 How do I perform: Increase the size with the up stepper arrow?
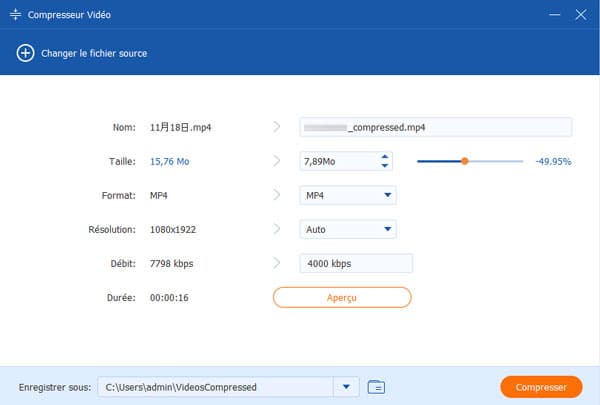pyautogui.click(x=385, y=156)
